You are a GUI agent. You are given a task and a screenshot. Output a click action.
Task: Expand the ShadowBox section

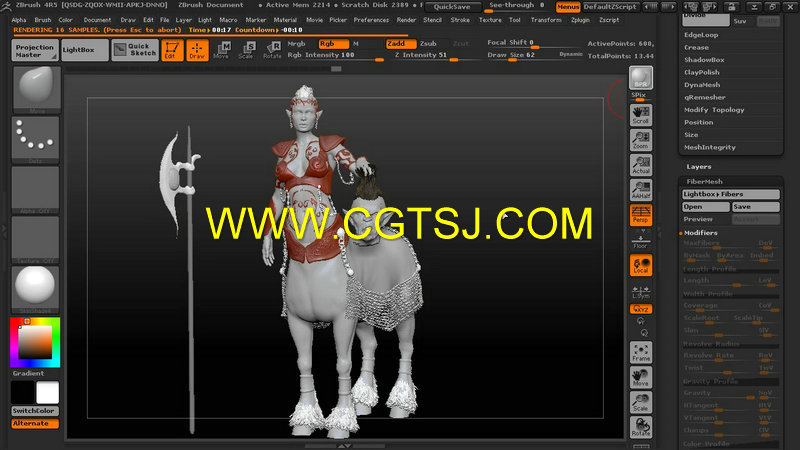click(704, 60)
